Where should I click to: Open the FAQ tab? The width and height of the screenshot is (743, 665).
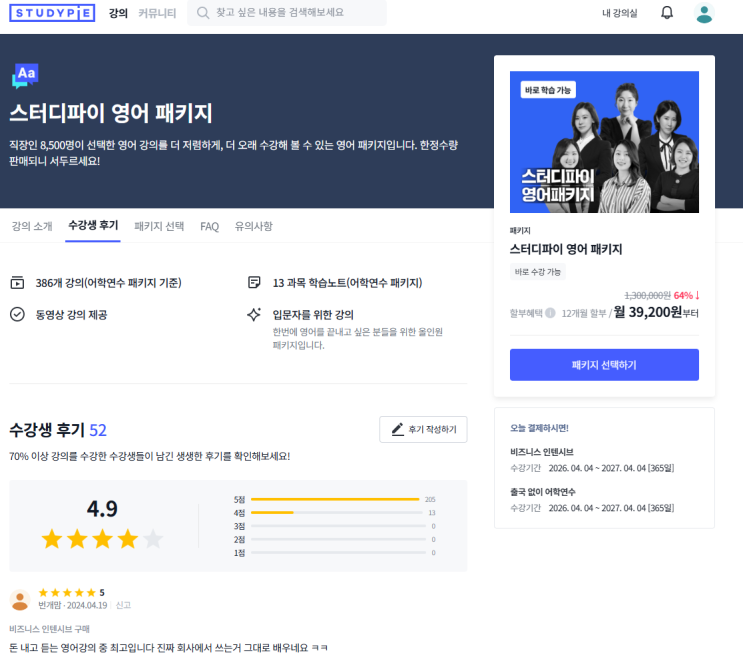tap(209, 227)
